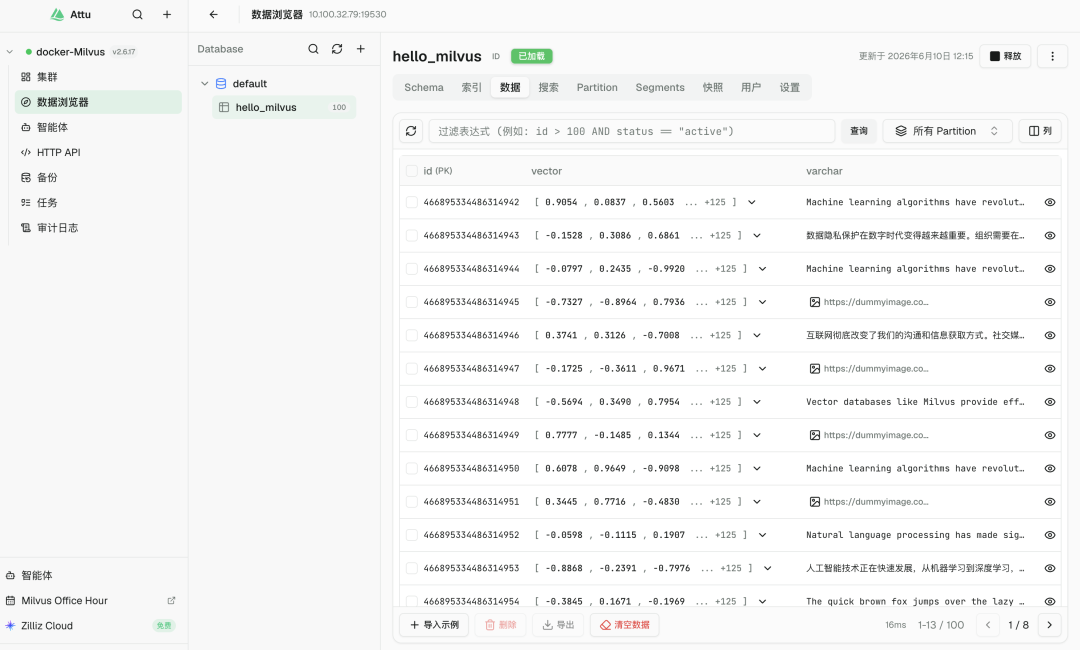
Task: Open 列 columns button
Action: point(1040,131)
